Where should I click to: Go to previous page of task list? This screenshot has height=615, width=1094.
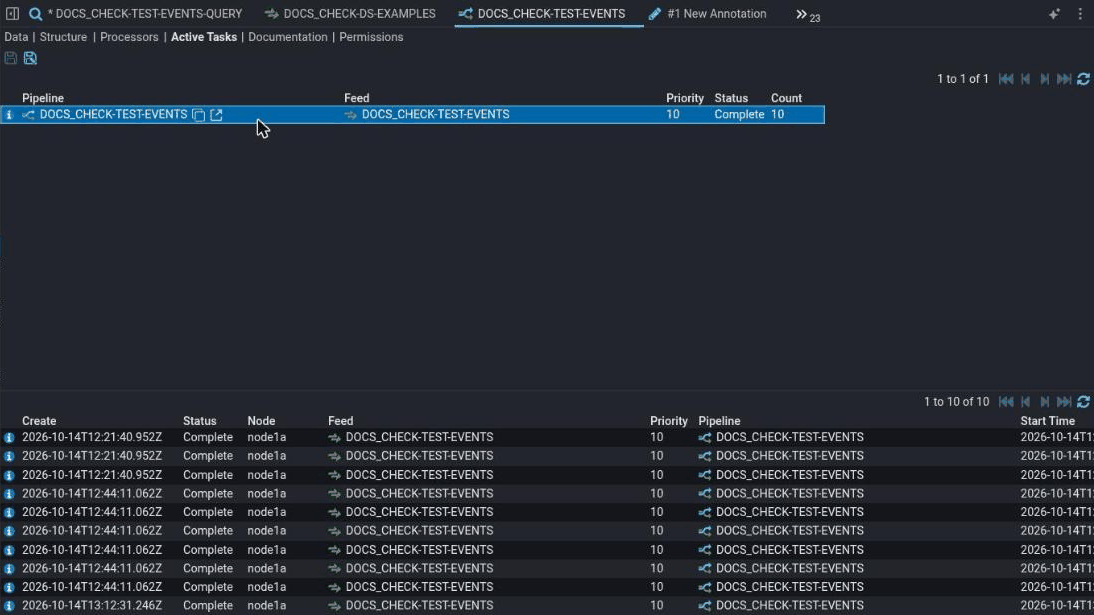click(x=1025, y=402)
